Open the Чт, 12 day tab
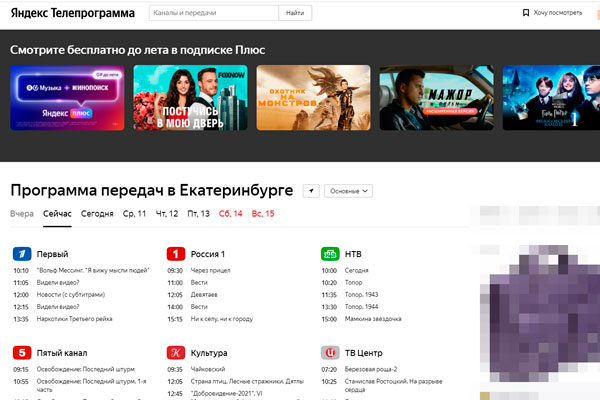Image resolution: width=600 pixels, height=400 pixels. tap(167, 214)
